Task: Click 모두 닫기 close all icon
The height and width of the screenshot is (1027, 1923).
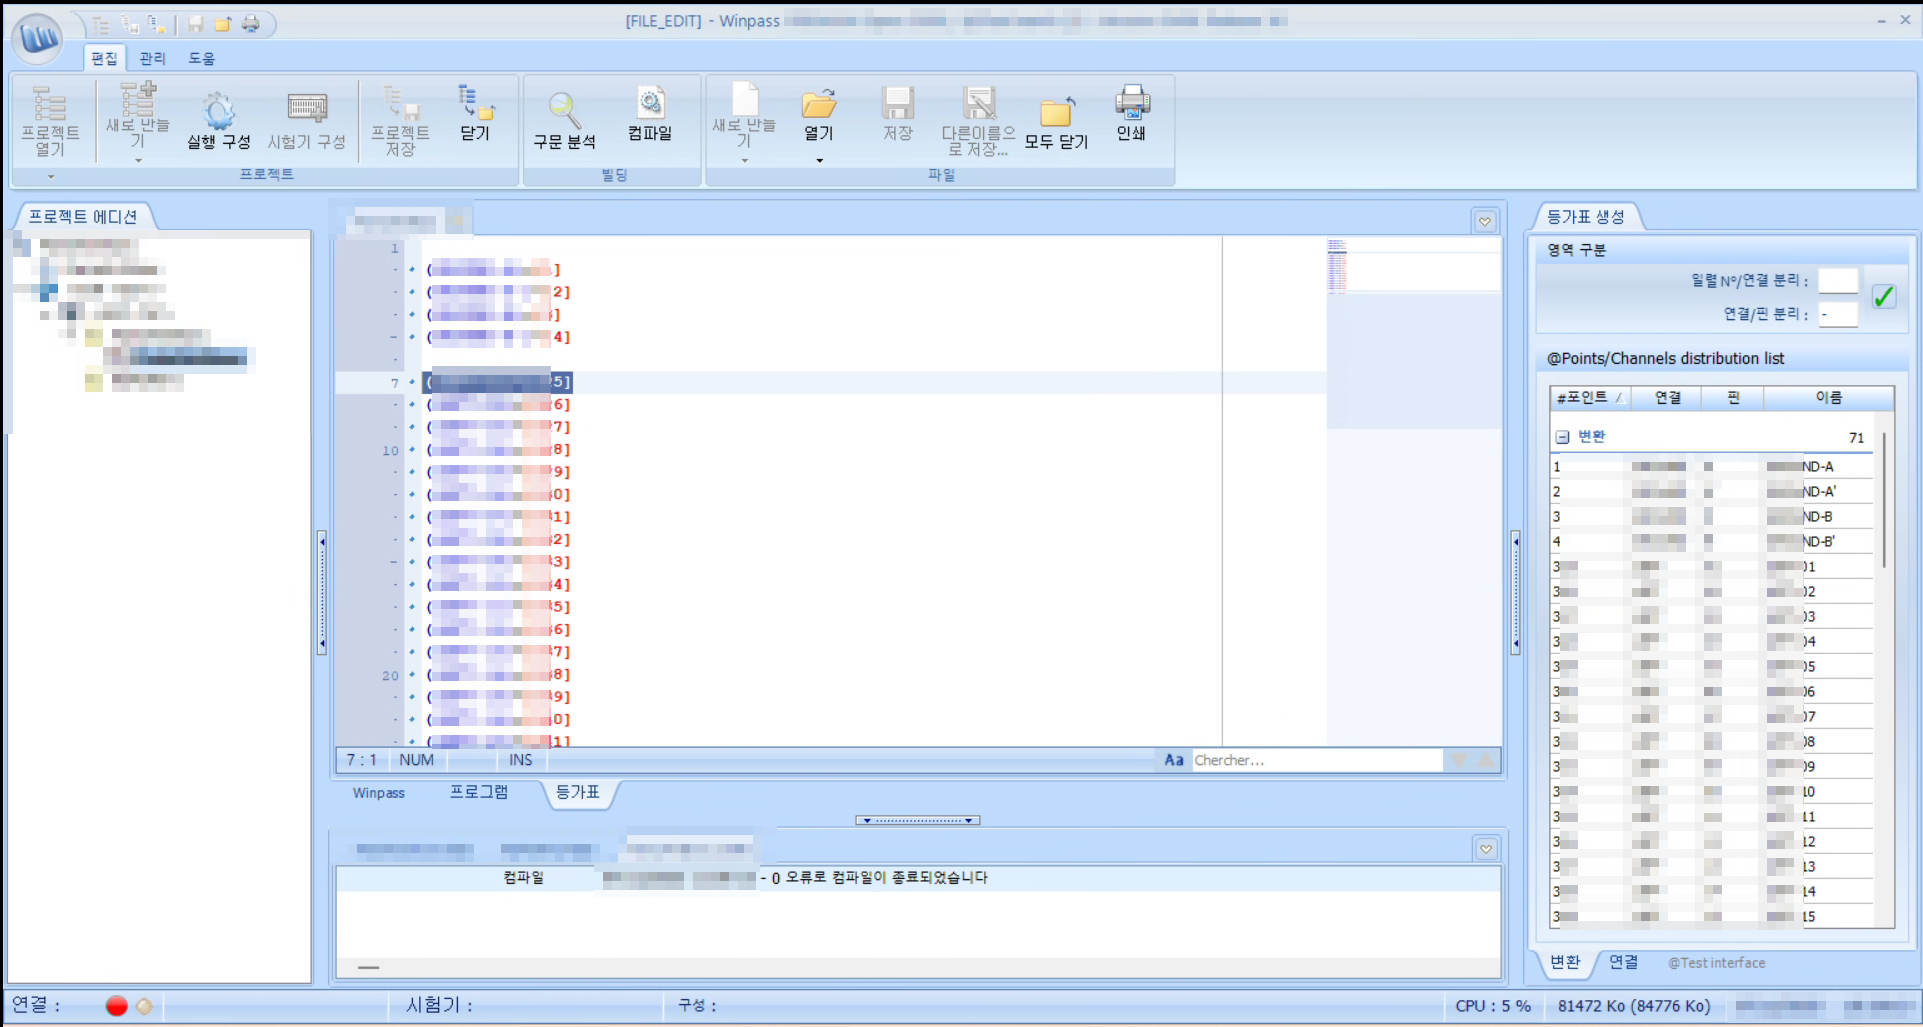Action: point(1056,112)
